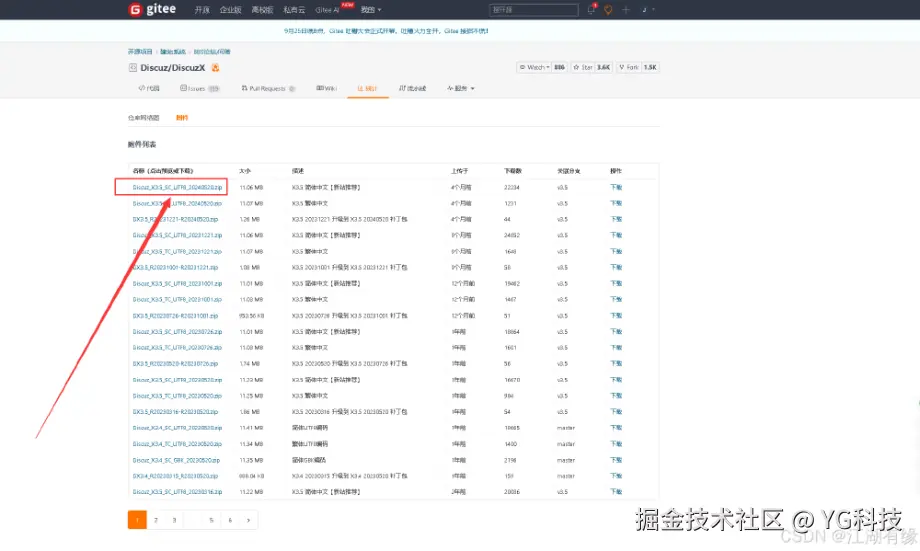Select the orange 附件 sub-tab

(182, 118)
